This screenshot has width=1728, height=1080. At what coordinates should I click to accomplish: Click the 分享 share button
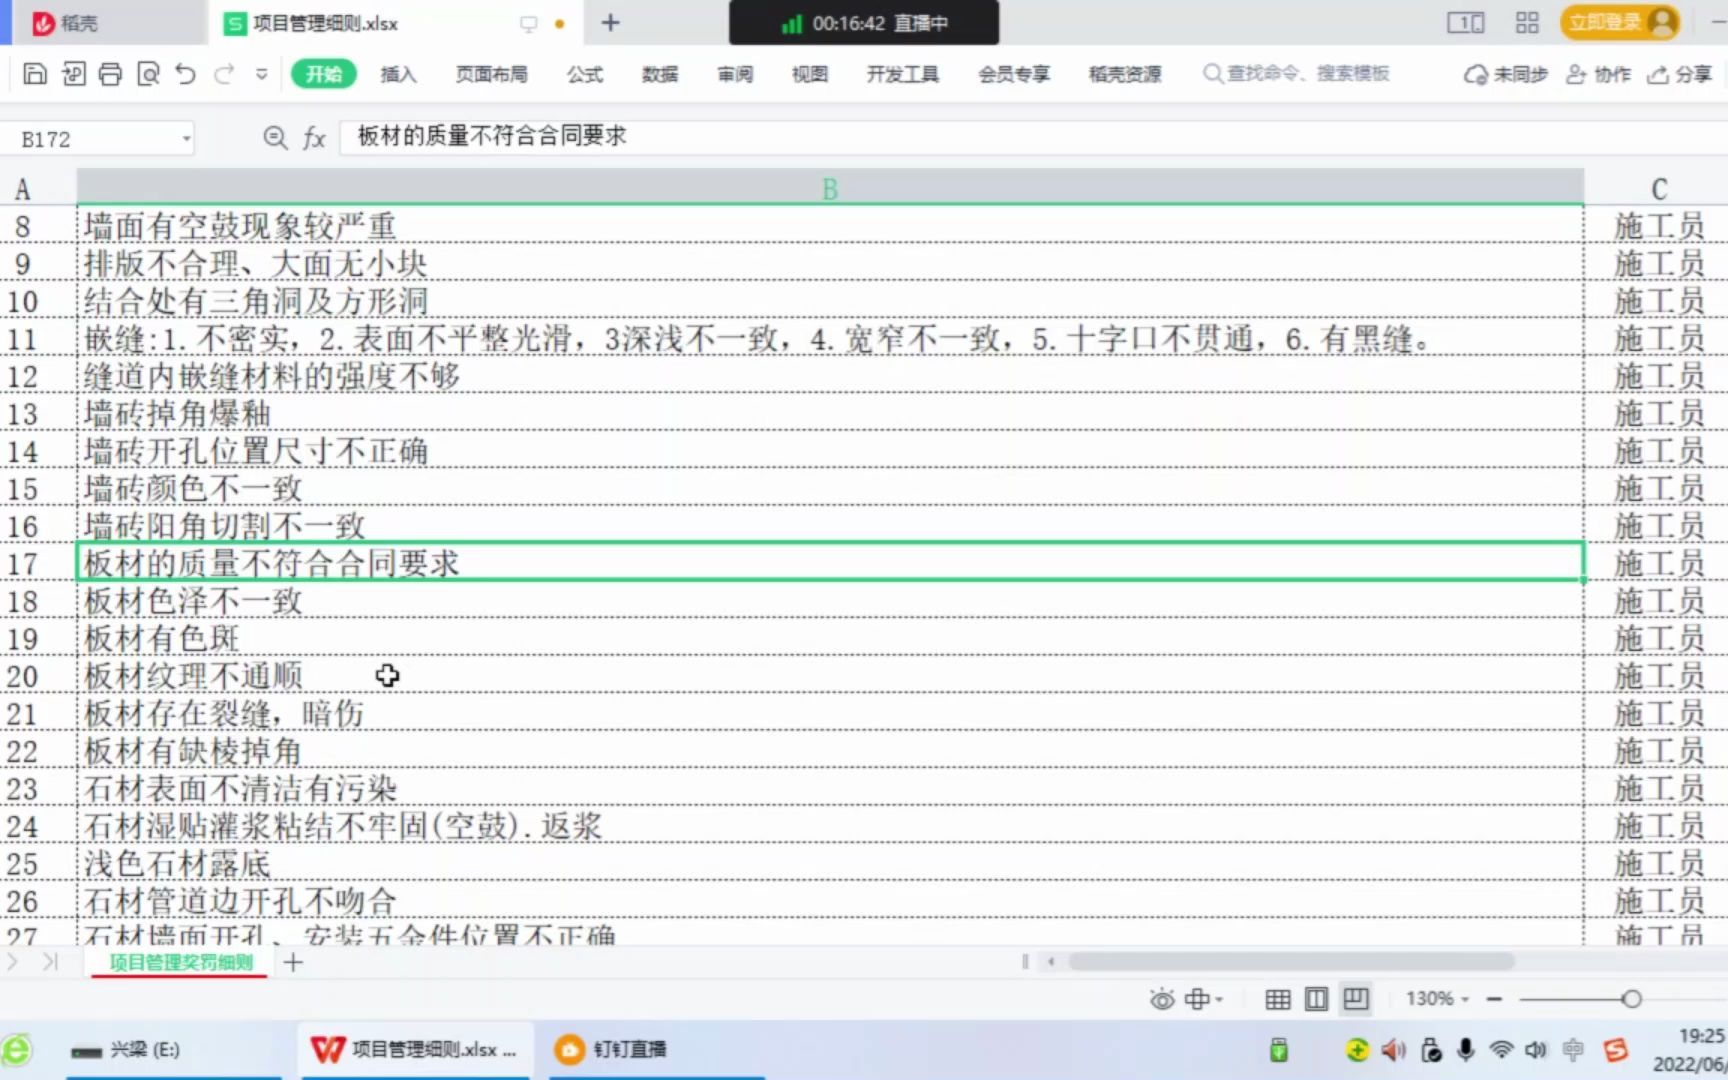point(1680,74)
